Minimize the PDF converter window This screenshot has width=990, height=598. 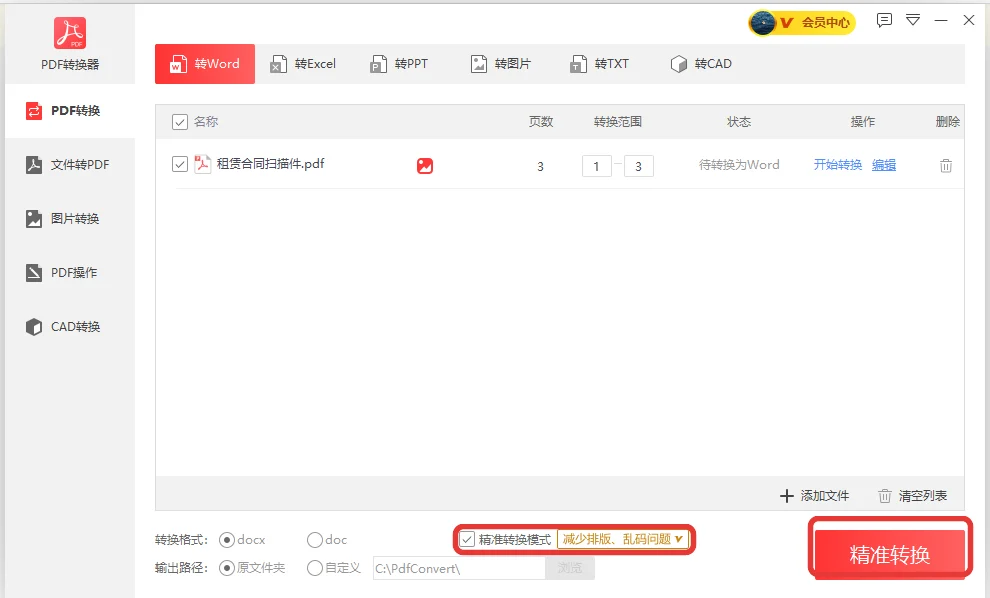(x=941, y=20)
